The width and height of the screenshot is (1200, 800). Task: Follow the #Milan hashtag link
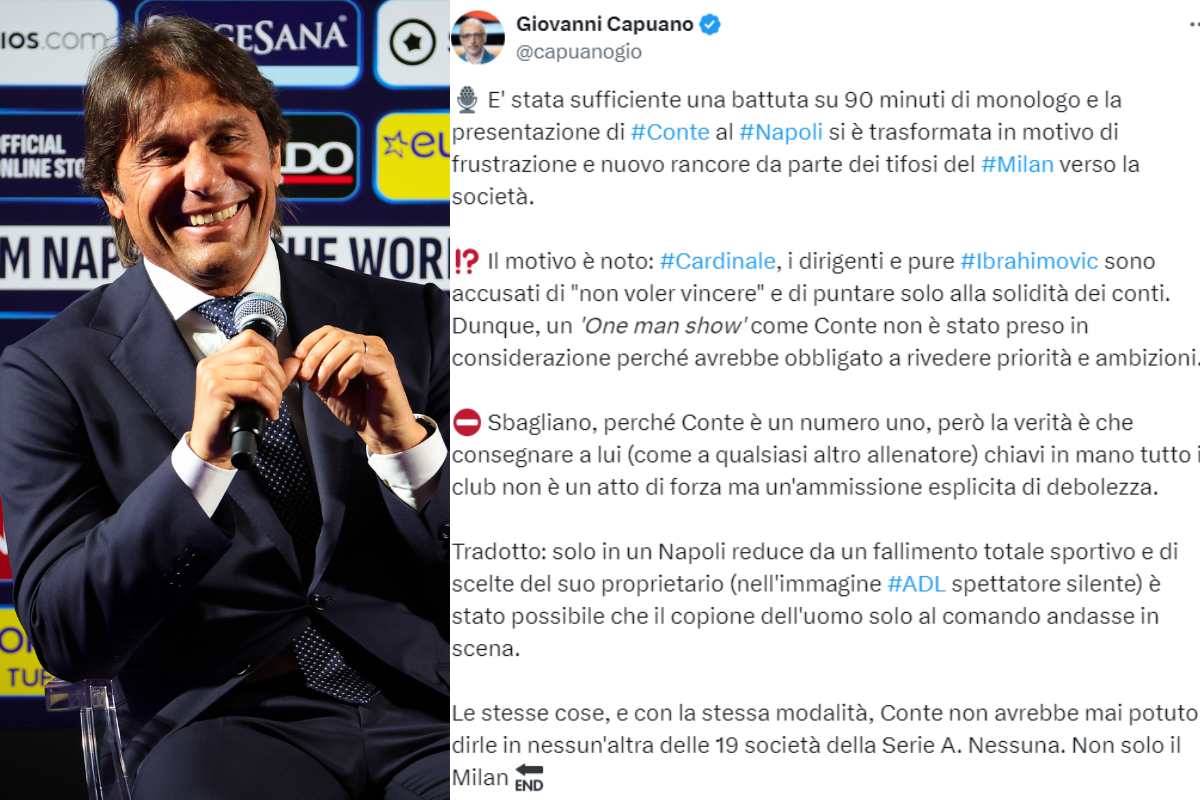point(1017,164)
